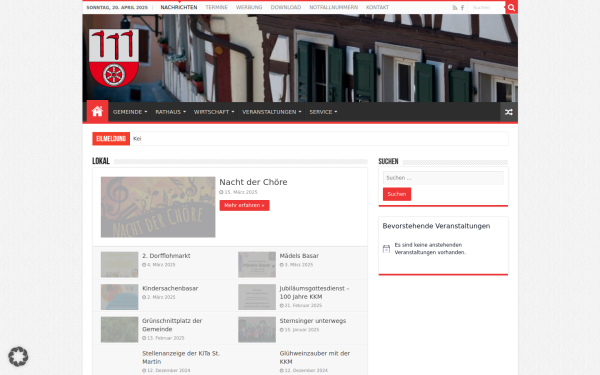
Task: Click the red magnifier search icon
Action: coord(511,7)
